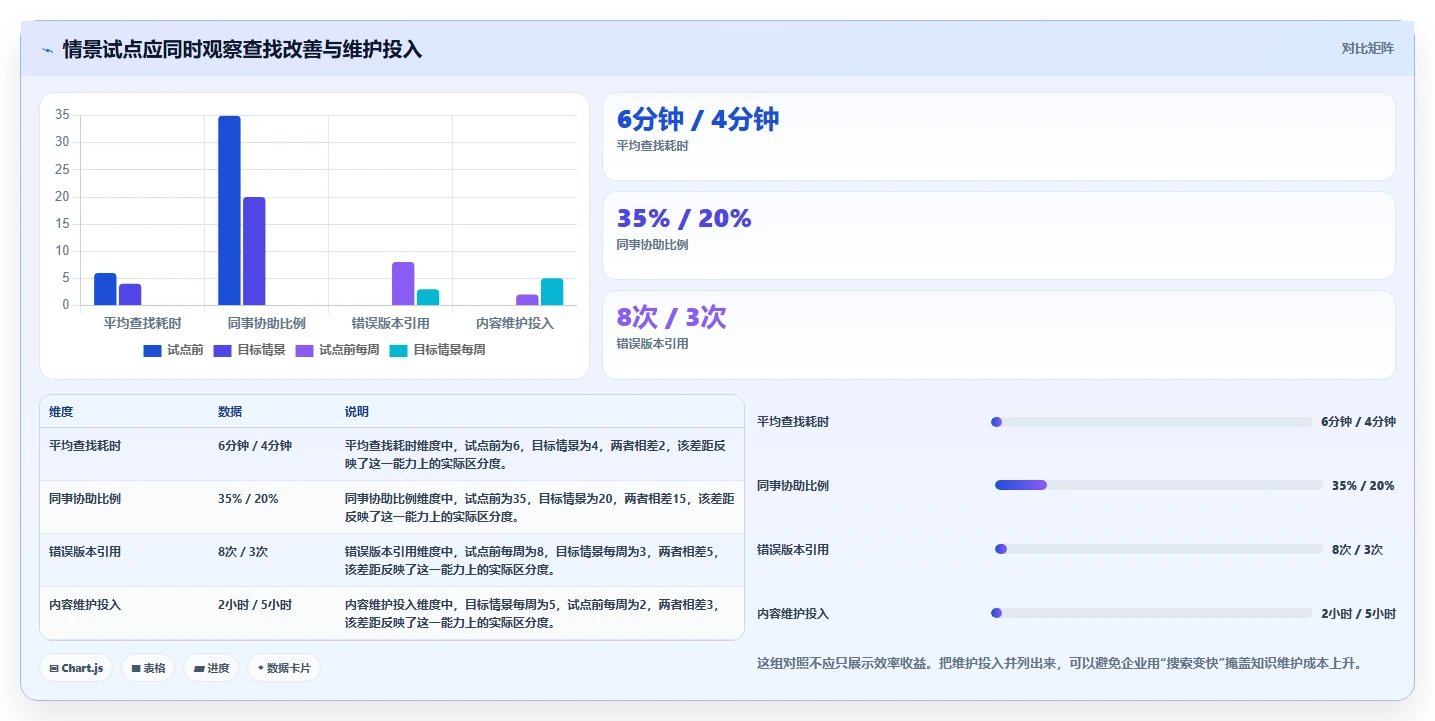Image resolution: width=1435 pixels, height=721 pixels.
Task: Click the 8次 / 3次 value after progress bar
Action: click(x=1357, y=550)
